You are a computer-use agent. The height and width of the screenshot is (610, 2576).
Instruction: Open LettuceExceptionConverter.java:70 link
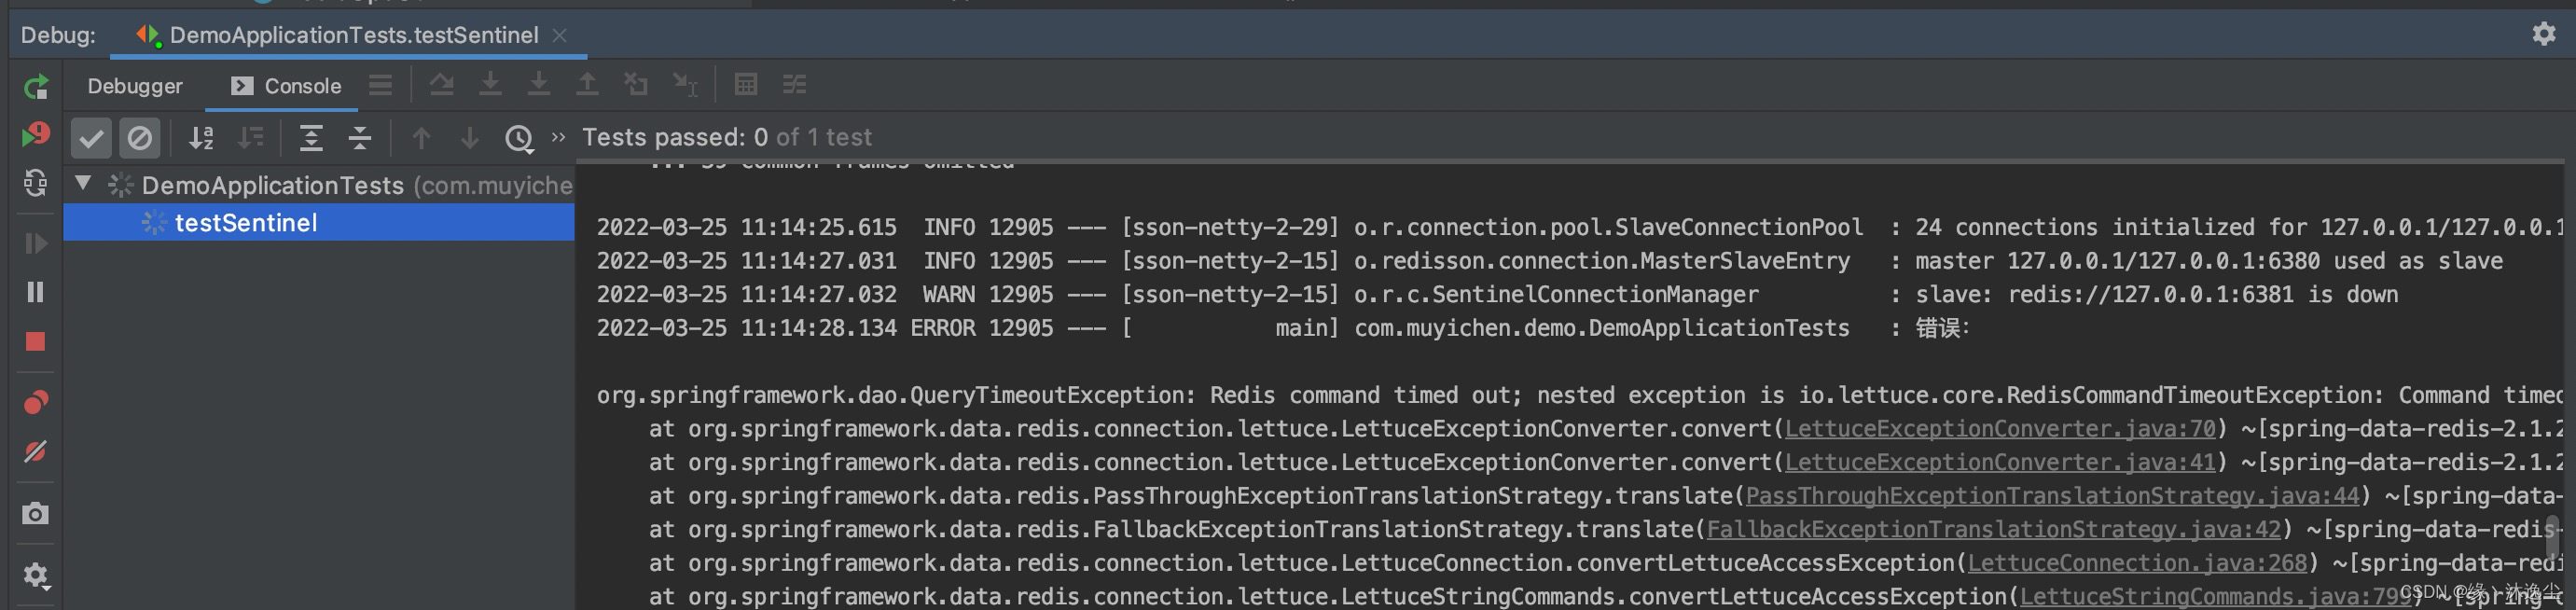point(2001,429)
